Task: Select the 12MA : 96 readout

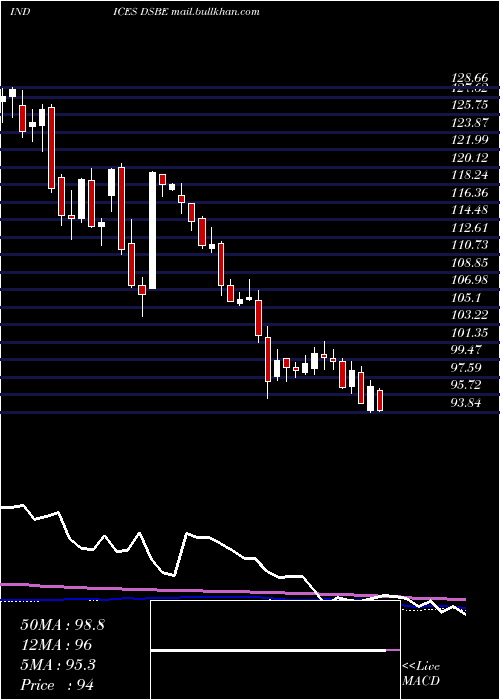Action: [x=56, y=645]
